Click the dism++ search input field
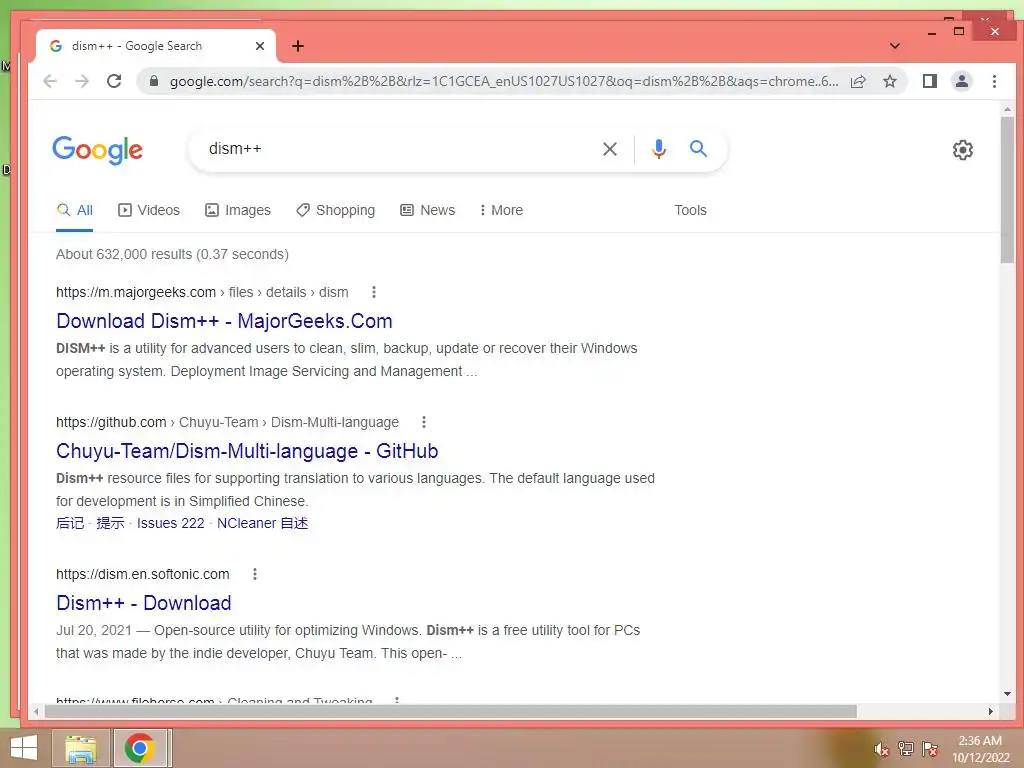 tap(398, 149)
